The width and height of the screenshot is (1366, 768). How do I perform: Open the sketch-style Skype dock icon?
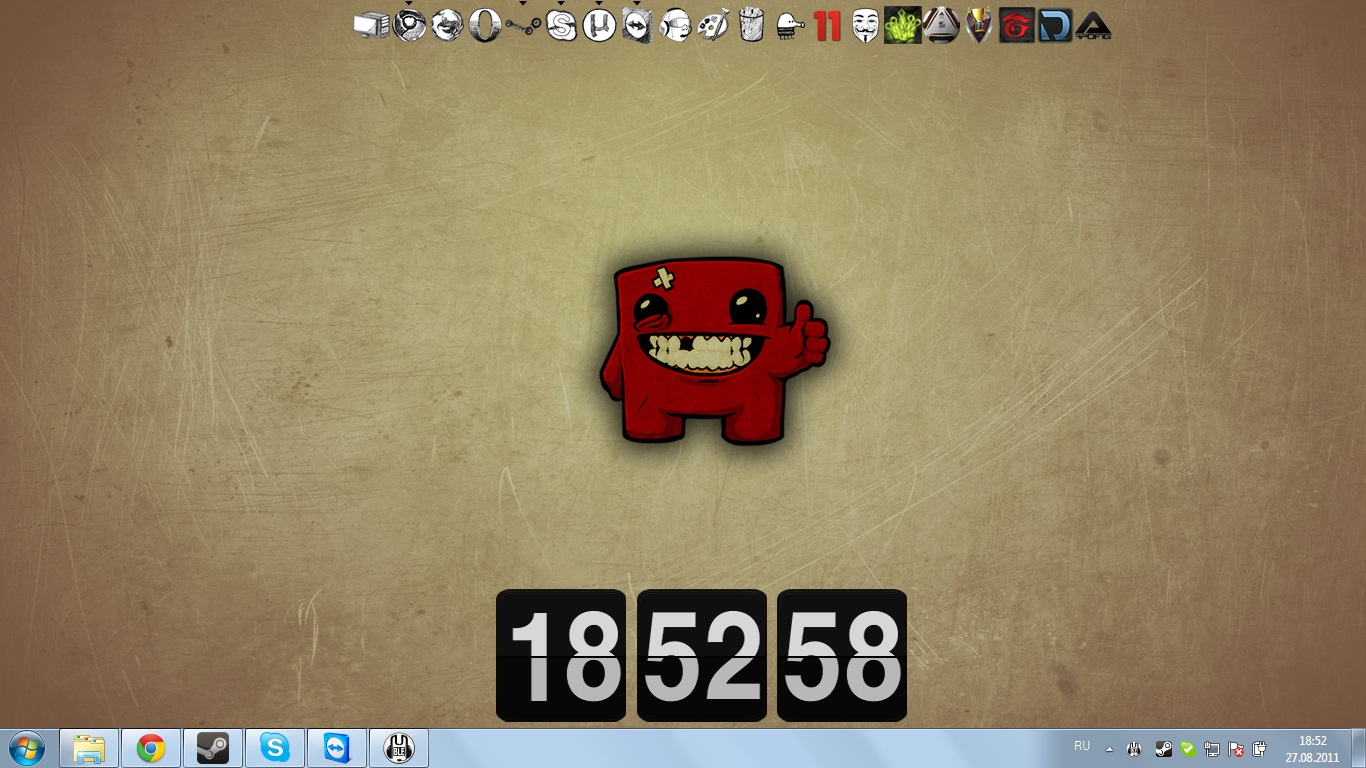561,25
